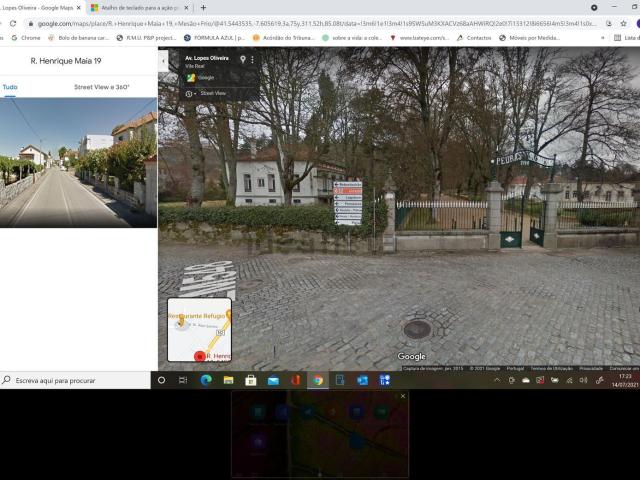Click the R. Henrique Maia 19 title
The height and width of the screenshot is (480, 640).
66,61
